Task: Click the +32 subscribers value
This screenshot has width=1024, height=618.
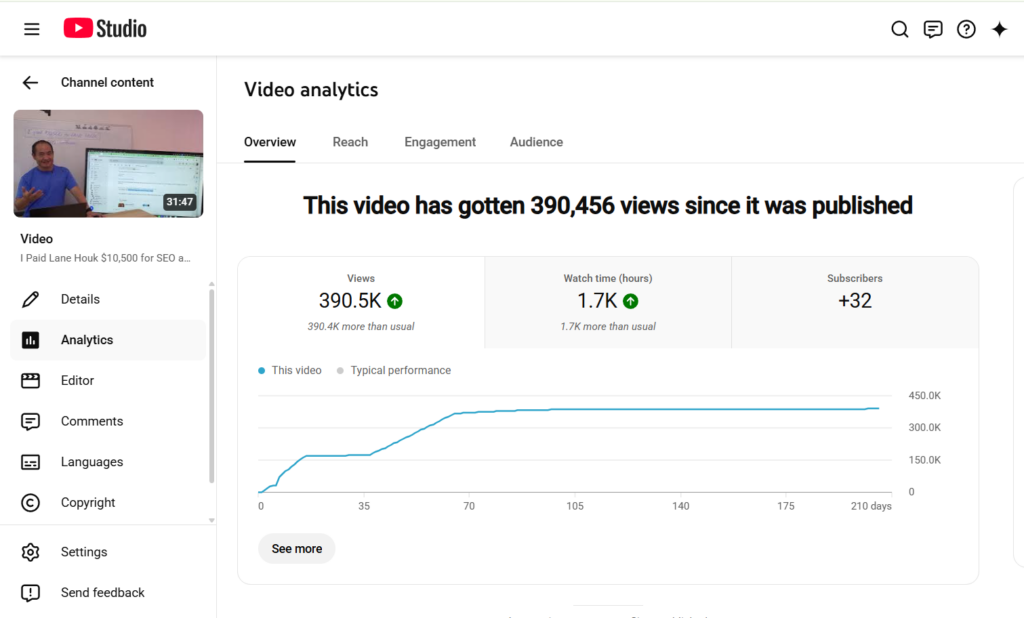Action: (855, 301)
